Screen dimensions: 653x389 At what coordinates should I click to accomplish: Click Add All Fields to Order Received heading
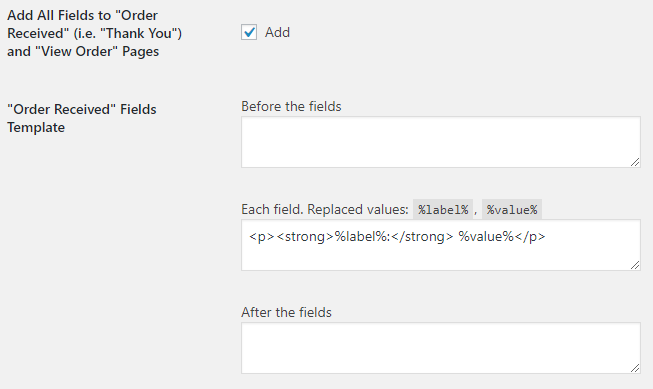95,33
